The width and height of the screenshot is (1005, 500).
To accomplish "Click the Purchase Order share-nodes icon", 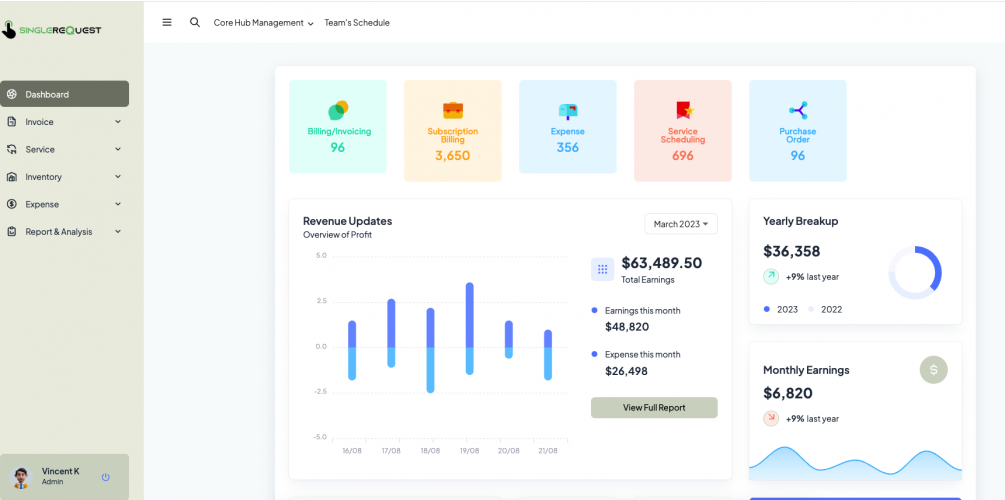I will (x=799, y=110).
